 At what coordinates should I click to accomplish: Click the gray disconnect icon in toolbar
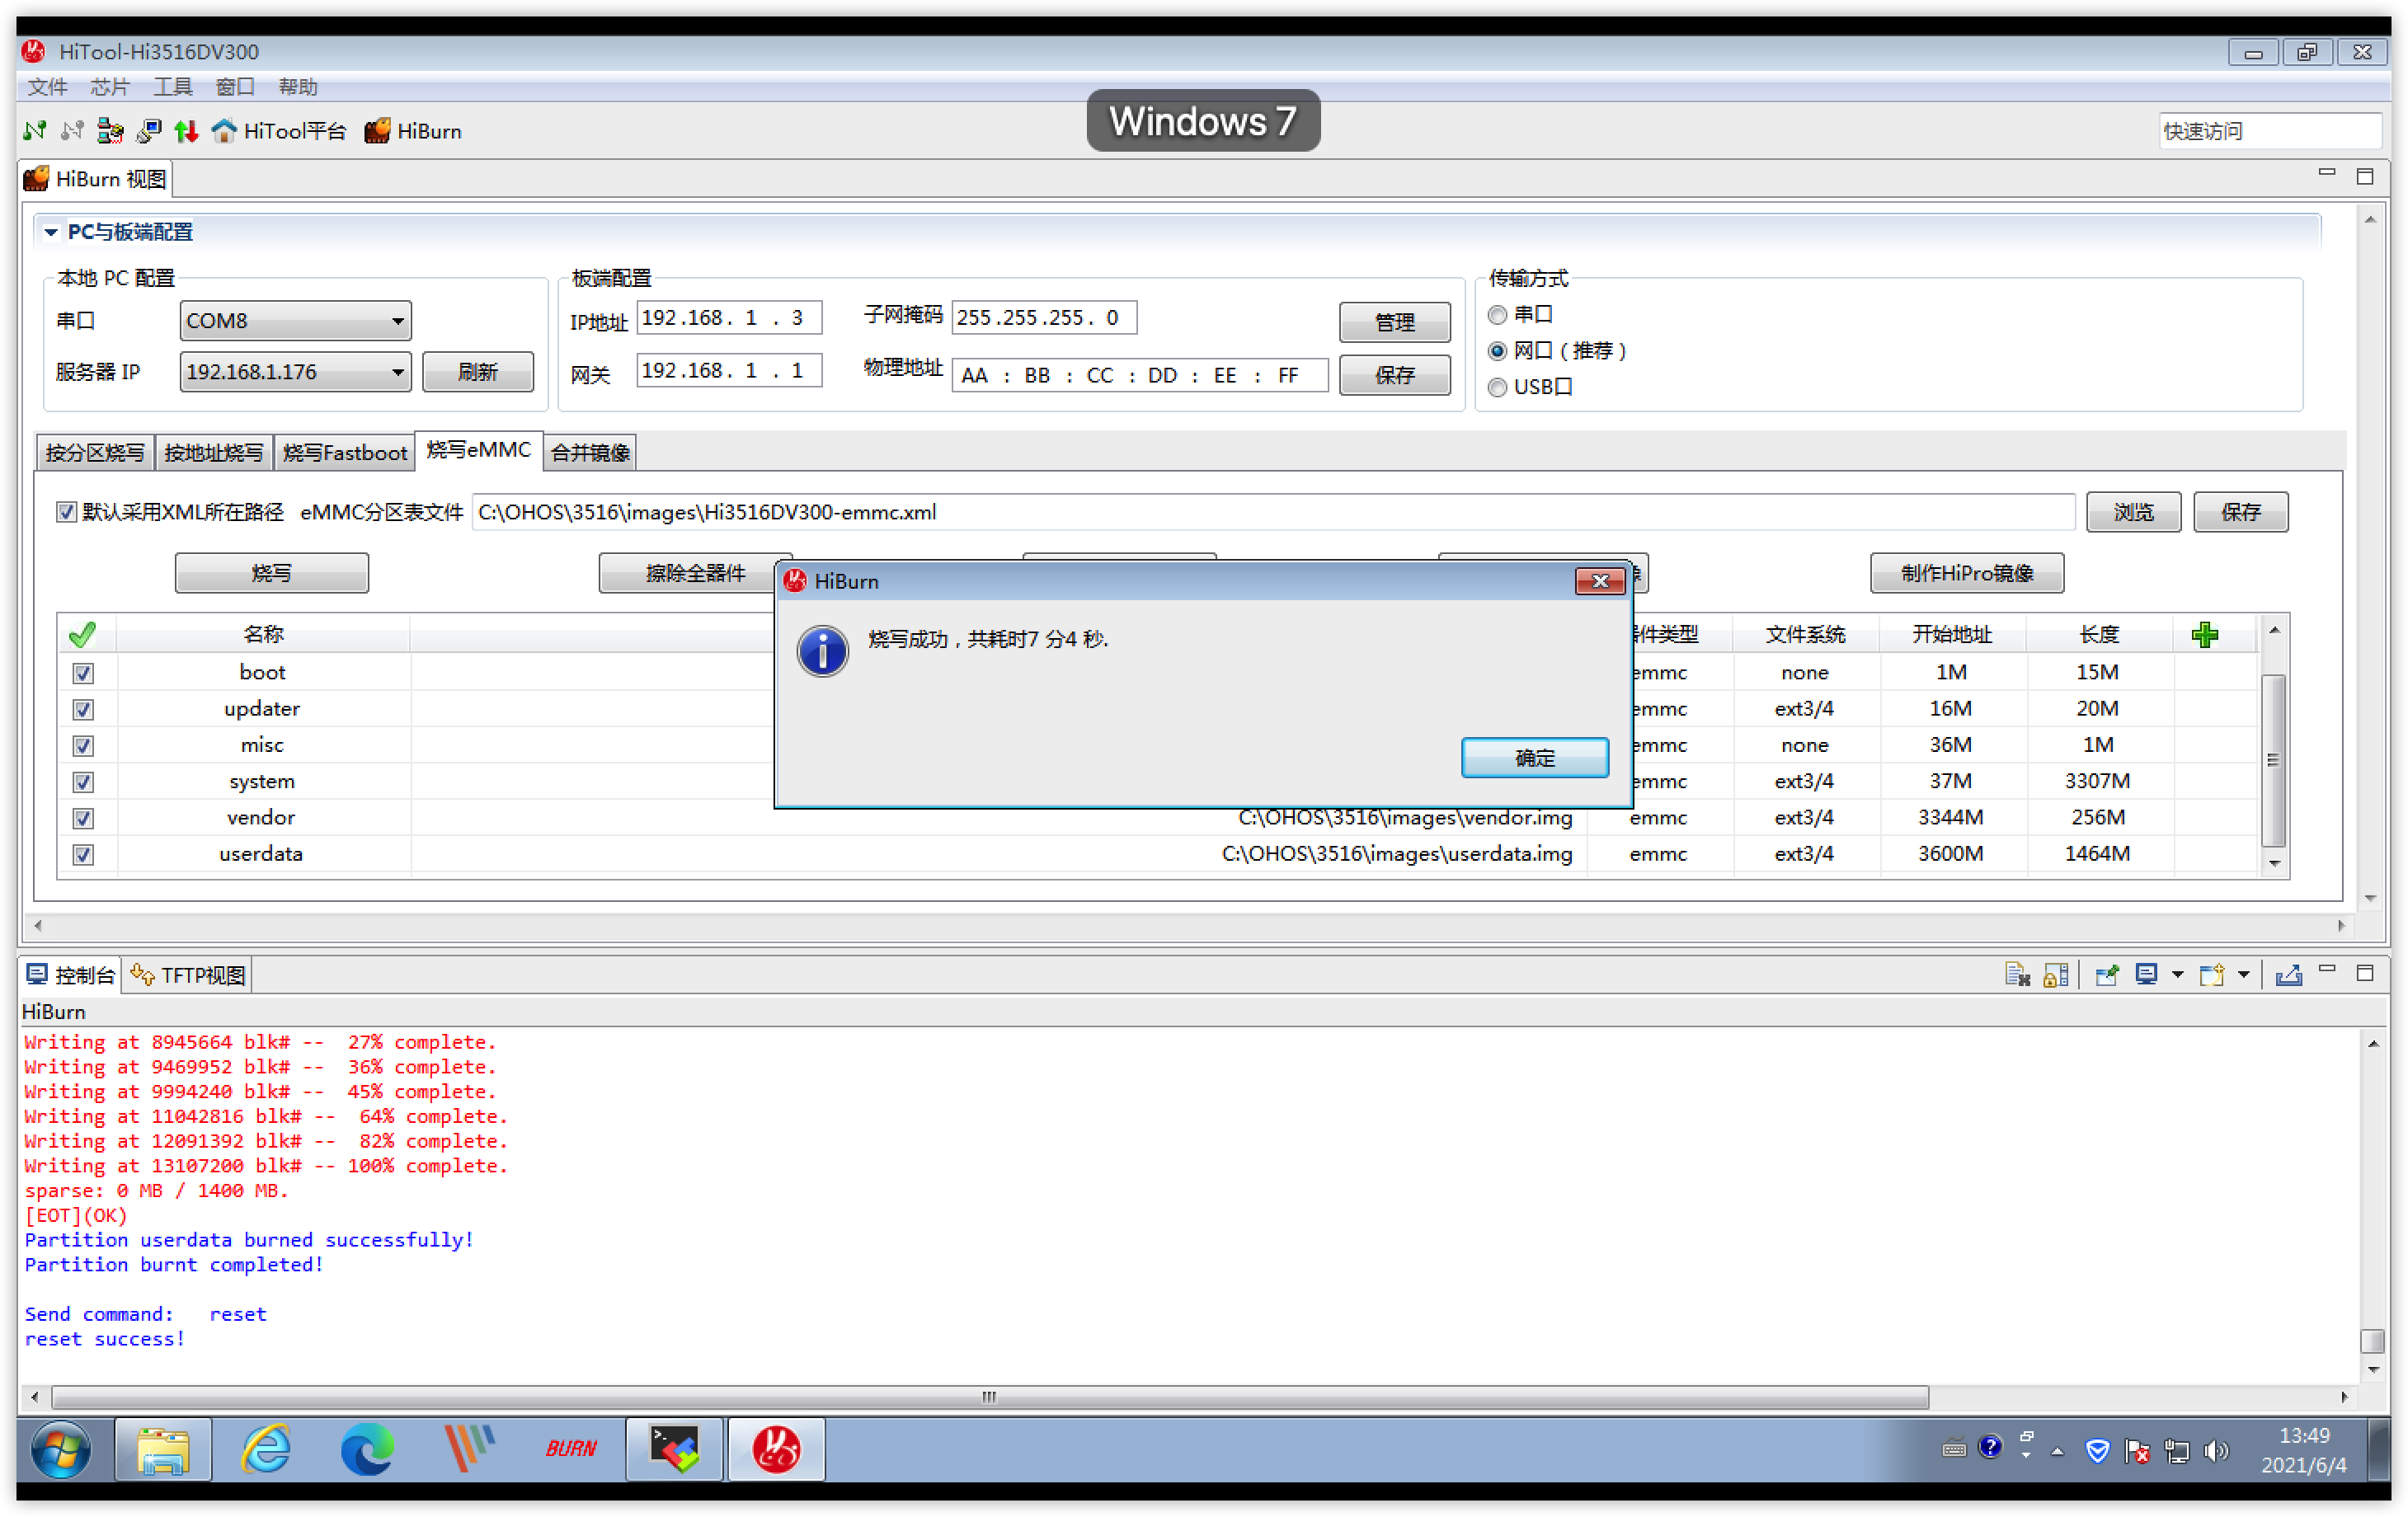[72, 131]
